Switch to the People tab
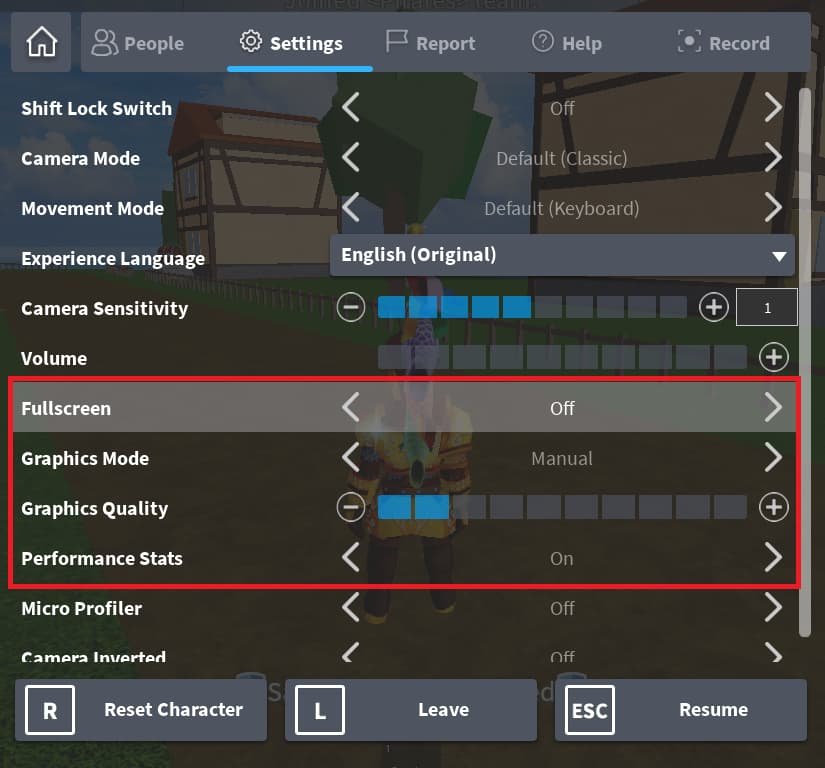 [x=138, y=43]
